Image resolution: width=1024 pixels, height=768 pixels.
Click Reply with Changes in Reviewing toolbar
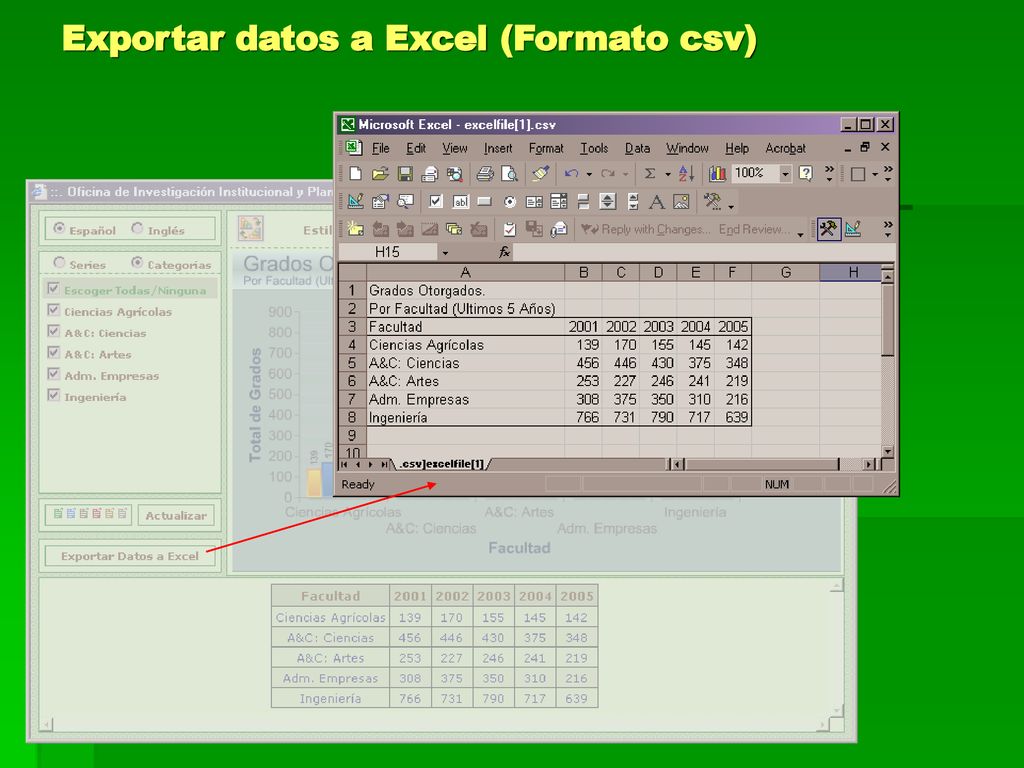pos(645,229)
